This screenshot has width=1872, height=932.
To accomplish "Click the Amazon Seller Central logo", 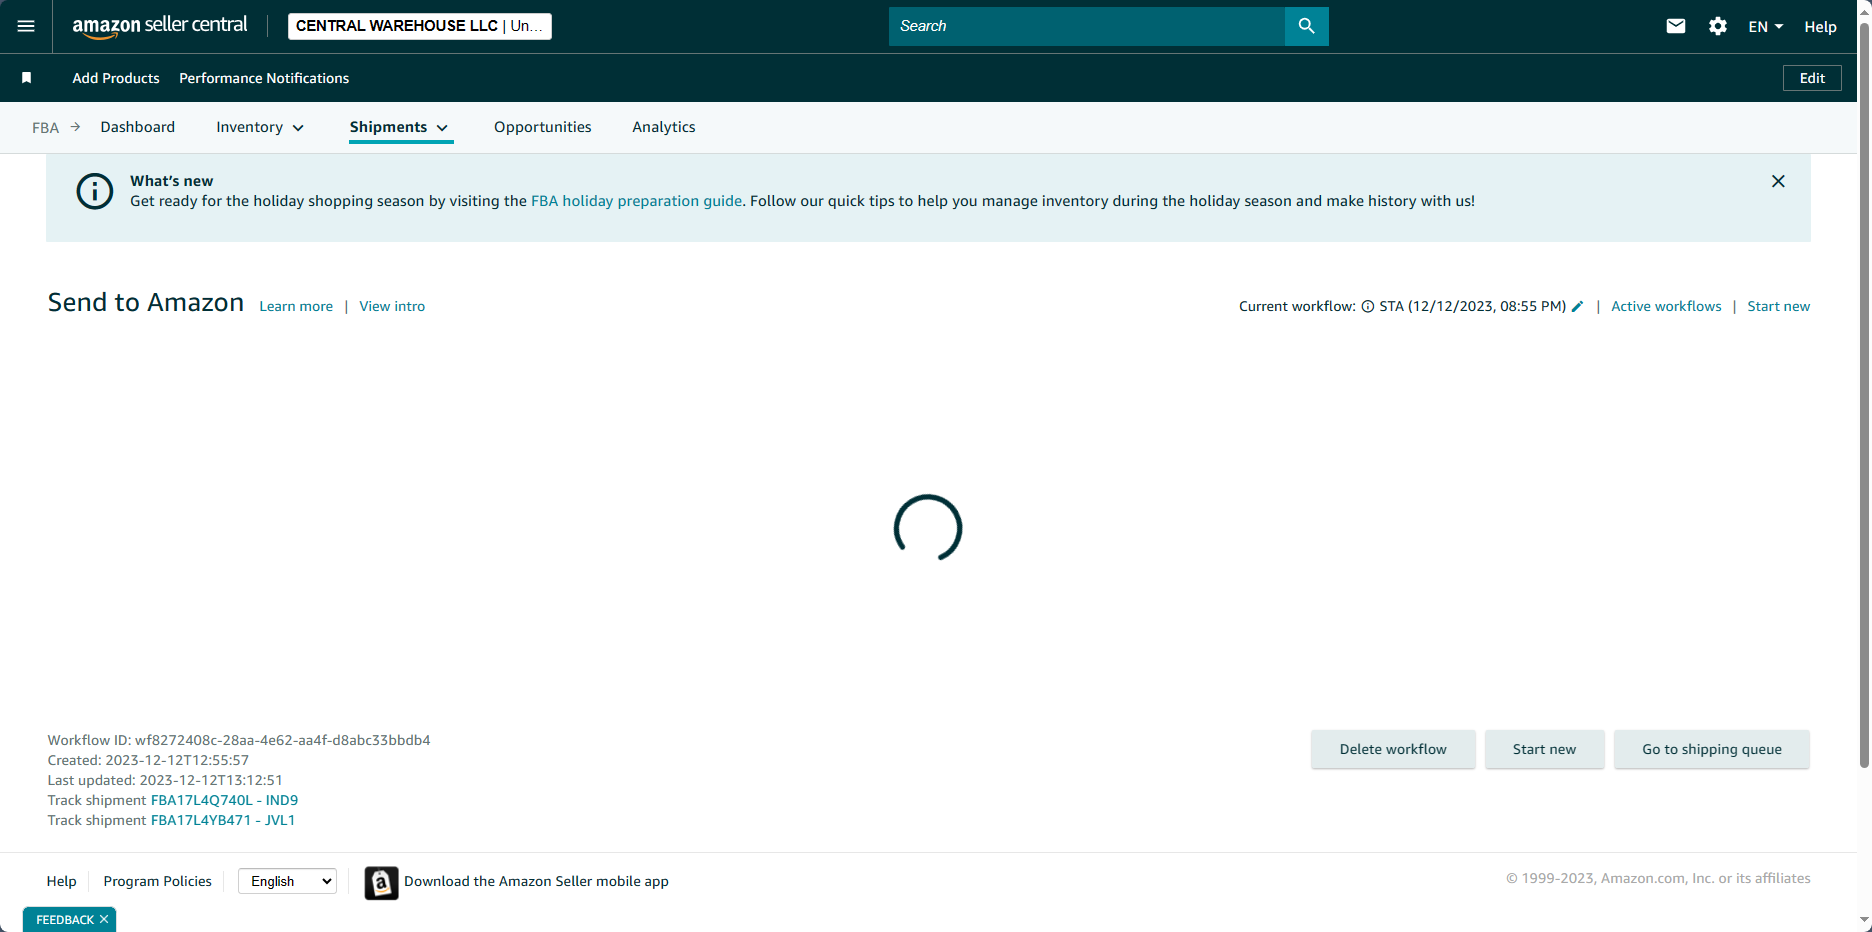I will pos(160,26).
